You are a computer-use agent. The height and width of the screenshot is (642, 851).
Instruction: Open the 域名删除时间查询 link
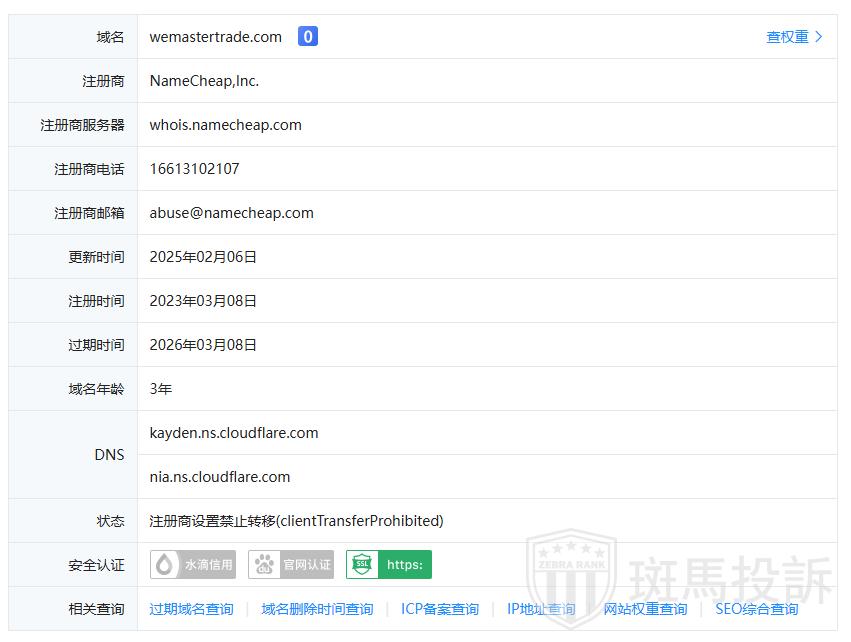point(317,609)
